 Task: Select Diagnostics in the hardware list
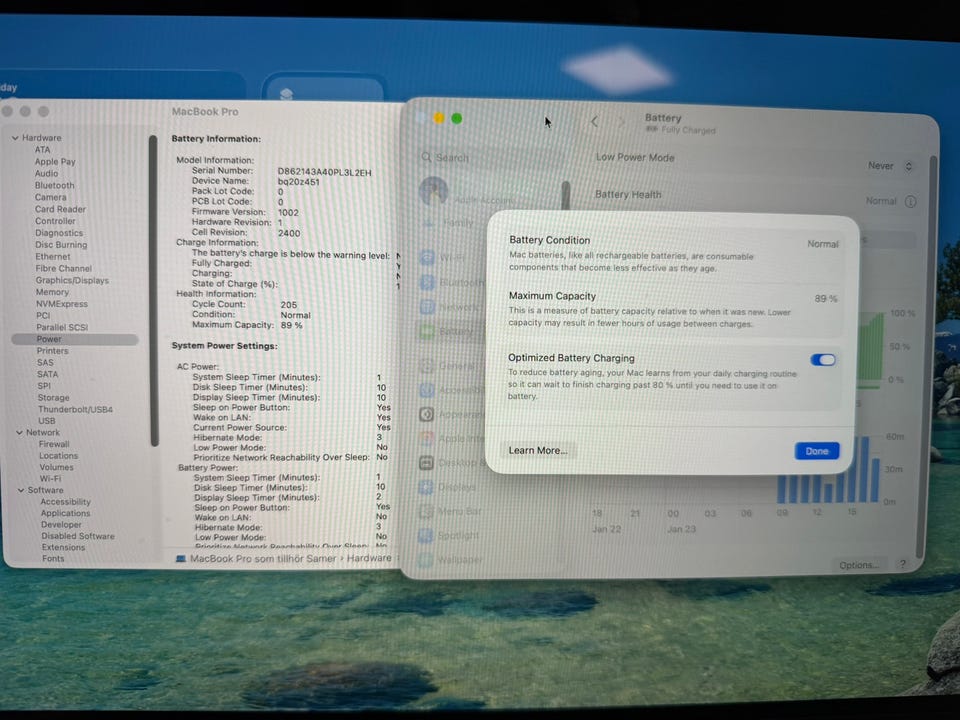pyautogui.click(x=59, y=233)
